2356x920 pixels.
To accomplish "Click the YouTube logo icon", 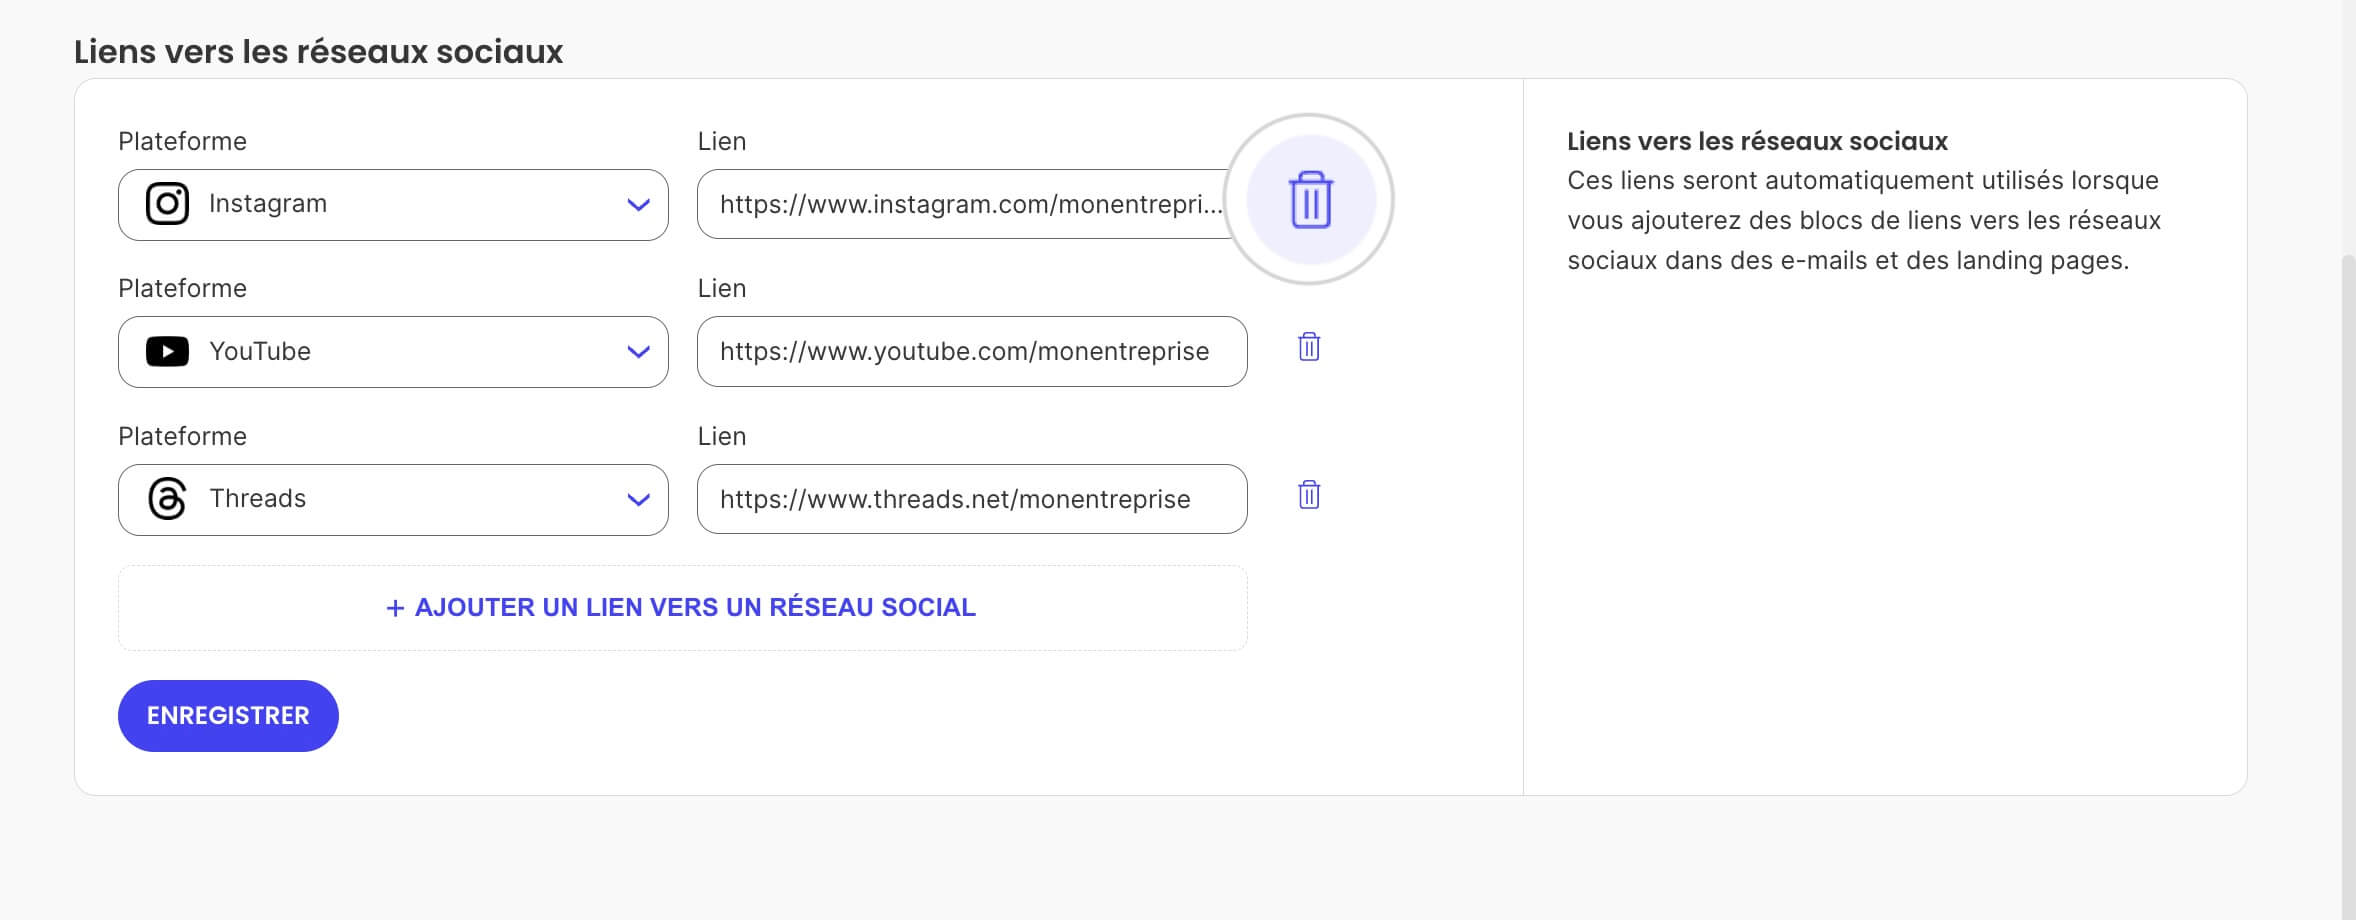I will click(167, 352).
